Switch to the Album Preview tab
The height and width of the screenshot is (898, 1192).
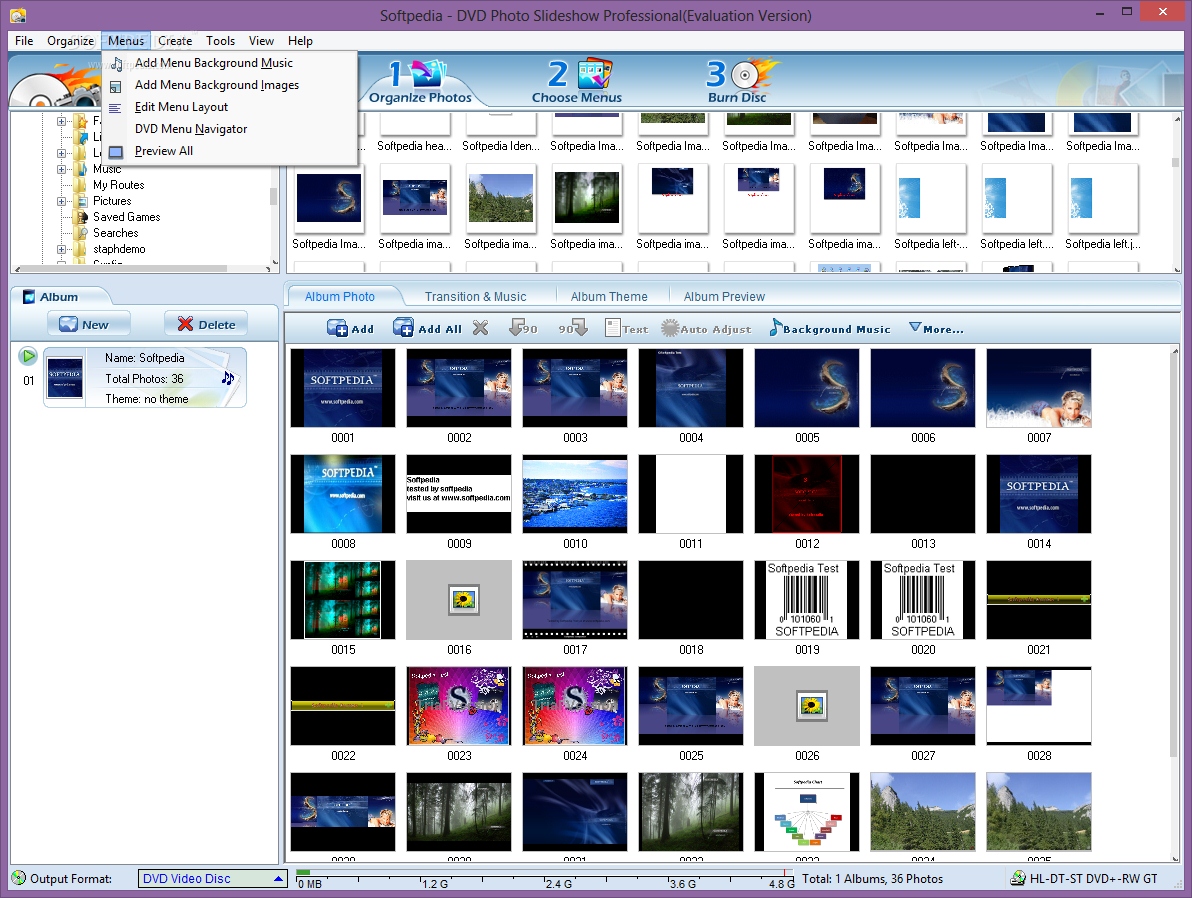pos(724,297)
